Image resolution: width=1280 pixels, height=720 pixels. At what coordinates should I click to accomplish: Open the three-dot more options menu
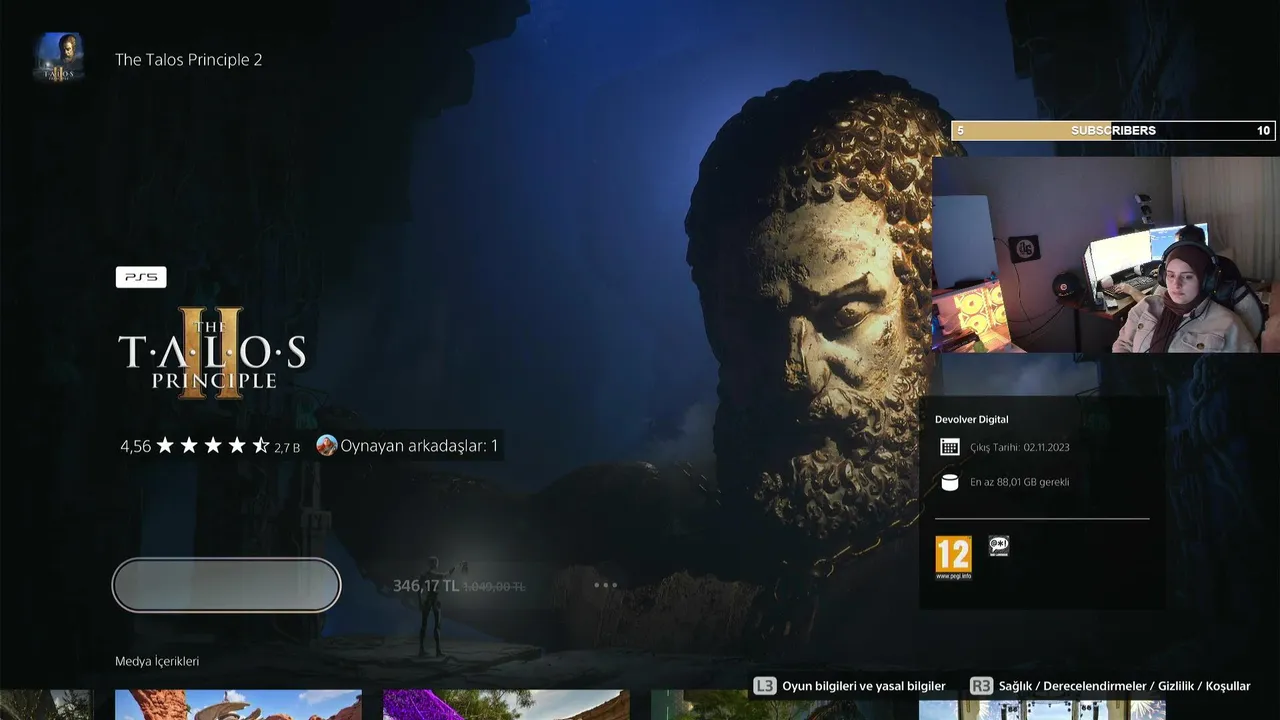tap(605, 585)
